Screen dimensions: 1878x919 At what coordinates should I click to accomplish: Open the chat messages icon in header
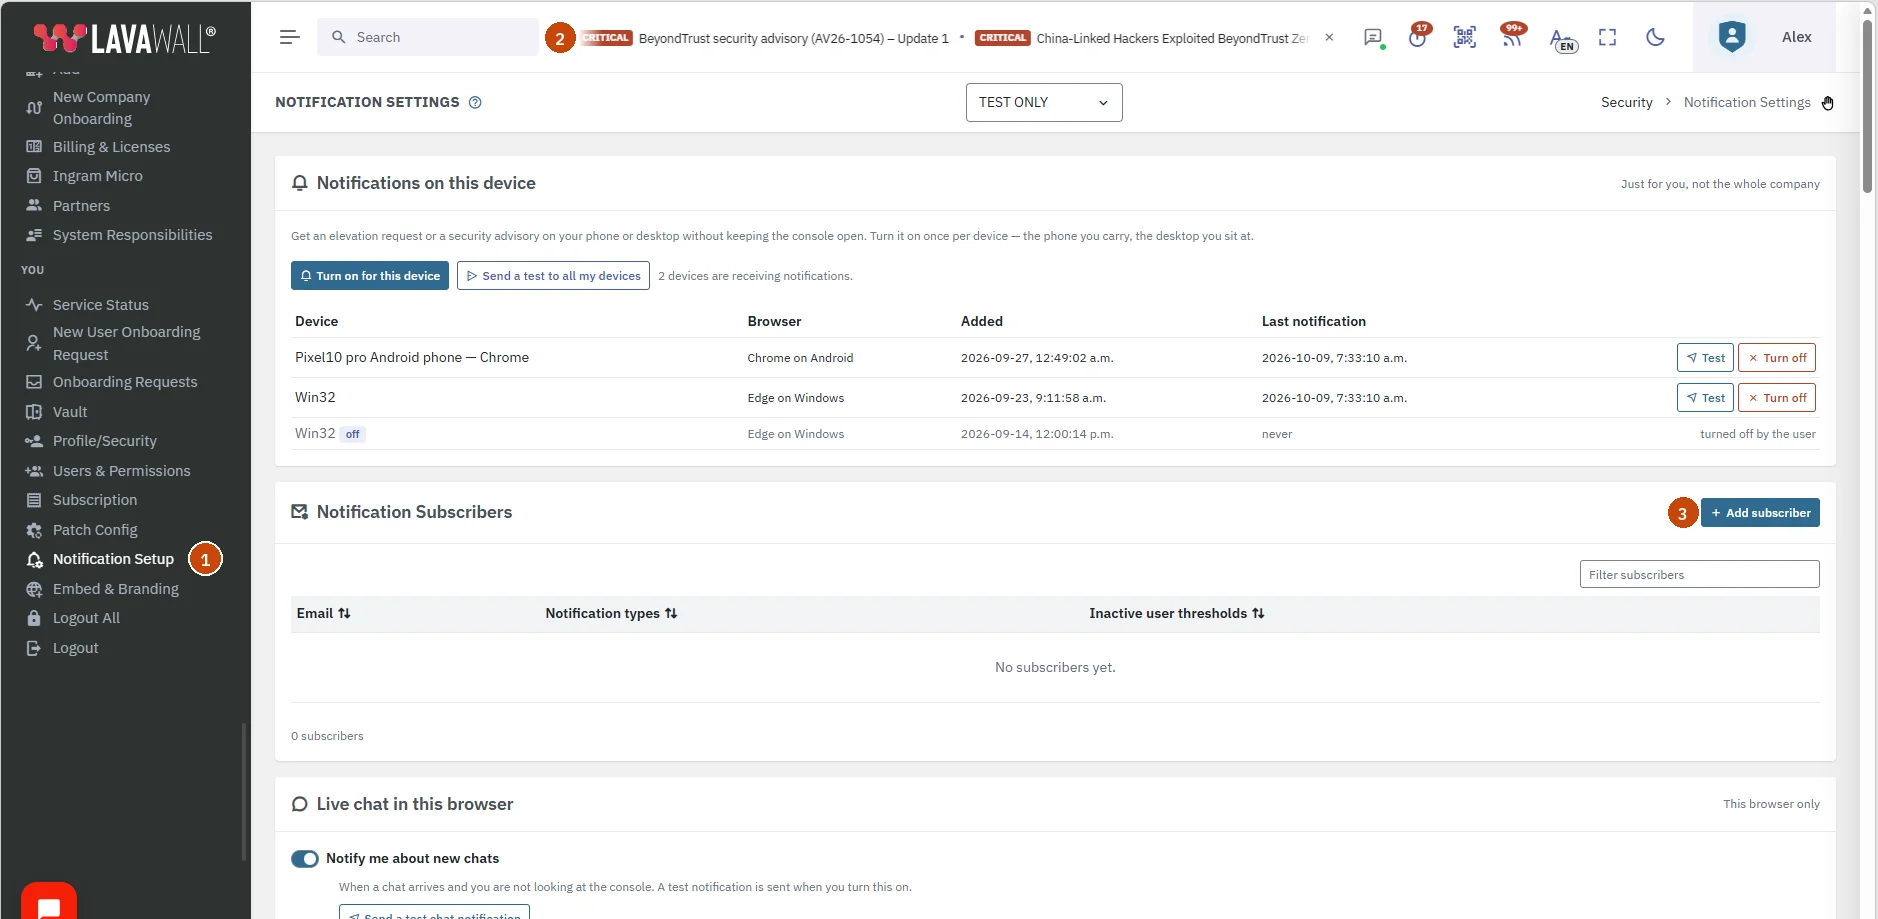1373,37
